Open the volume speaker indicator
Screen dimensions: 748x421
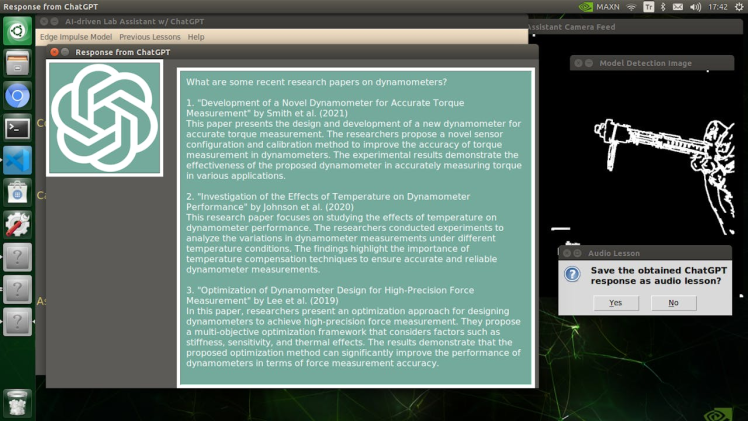(695, 7)
